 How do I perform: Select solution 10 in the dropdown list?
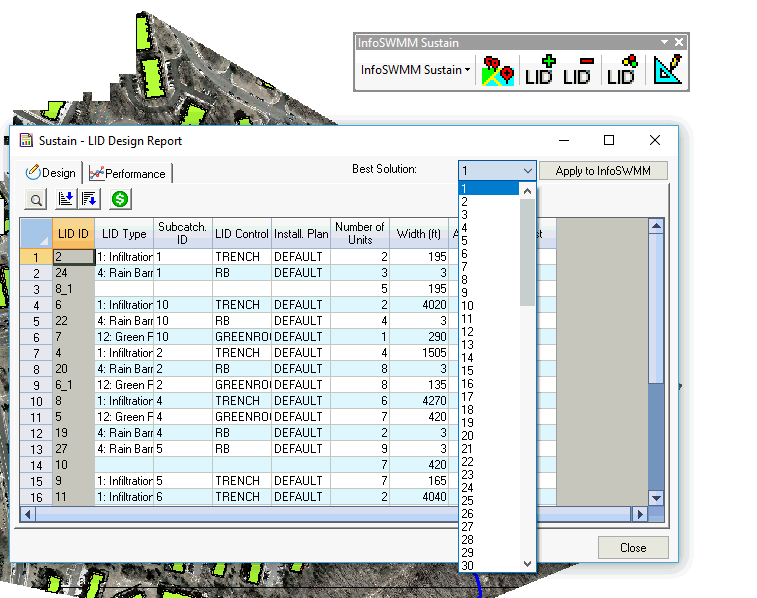tap(489, 306)
